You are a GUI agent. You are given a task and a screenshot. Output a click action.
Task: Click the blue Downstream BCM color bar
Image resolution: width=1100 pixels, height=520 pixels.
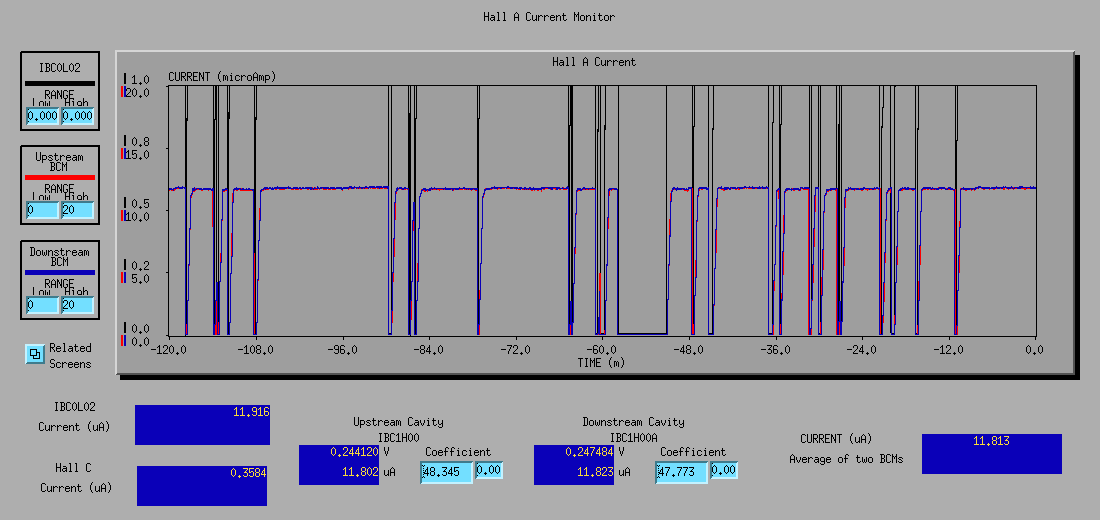click(x=60, y=272)
